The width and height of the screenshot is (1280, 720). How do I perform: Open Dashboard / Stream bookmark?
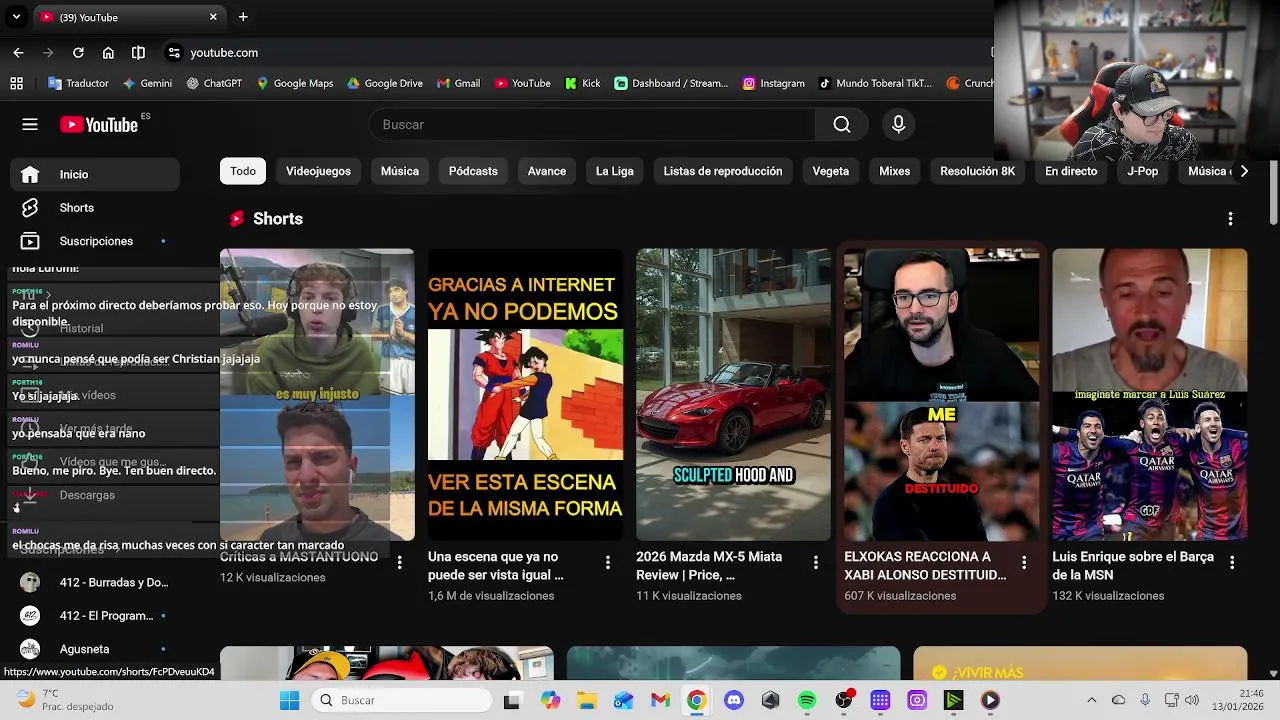(x=671, y=83)
